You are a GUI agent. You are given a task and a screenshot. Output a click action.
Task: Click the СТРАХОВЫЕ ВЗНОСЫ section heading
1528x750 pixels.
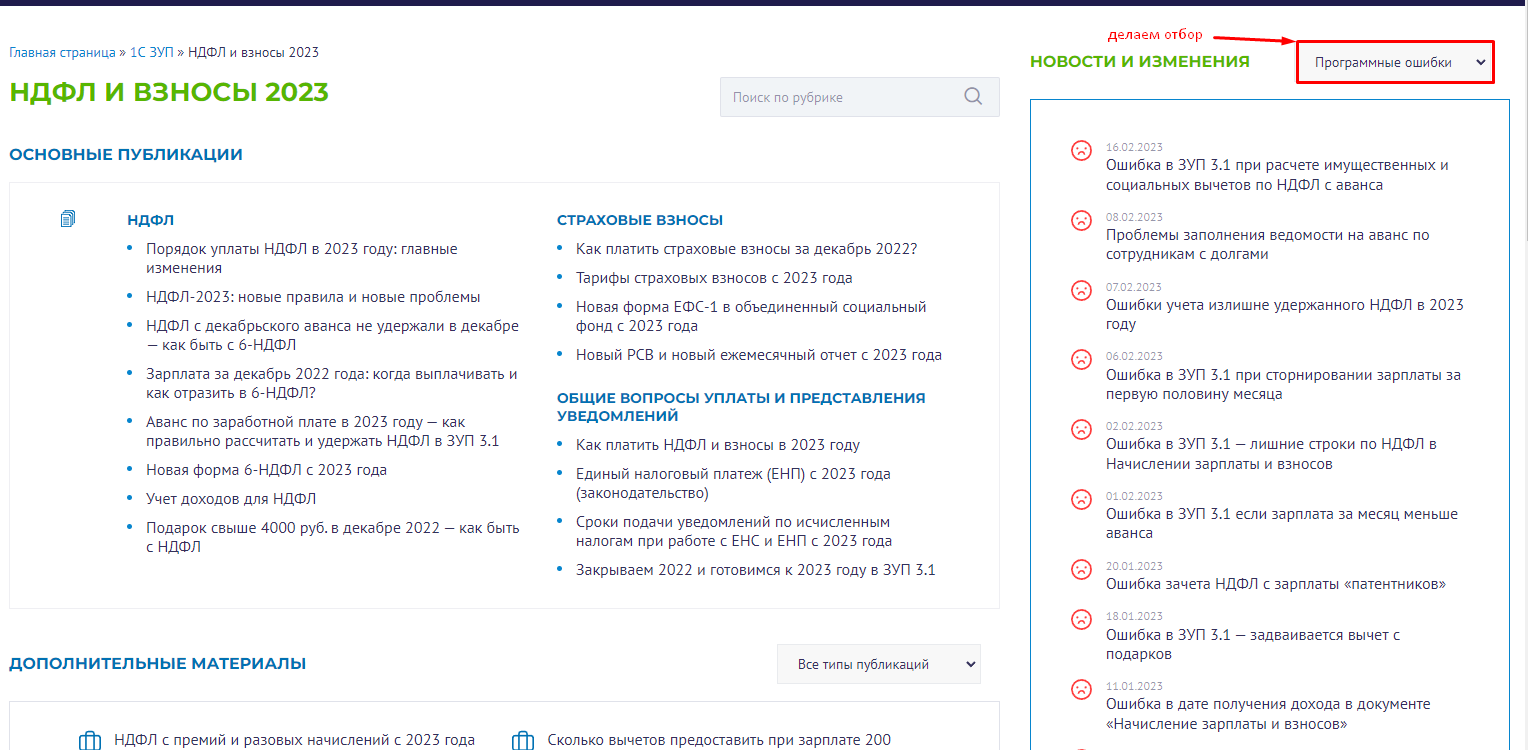(640, 220)
